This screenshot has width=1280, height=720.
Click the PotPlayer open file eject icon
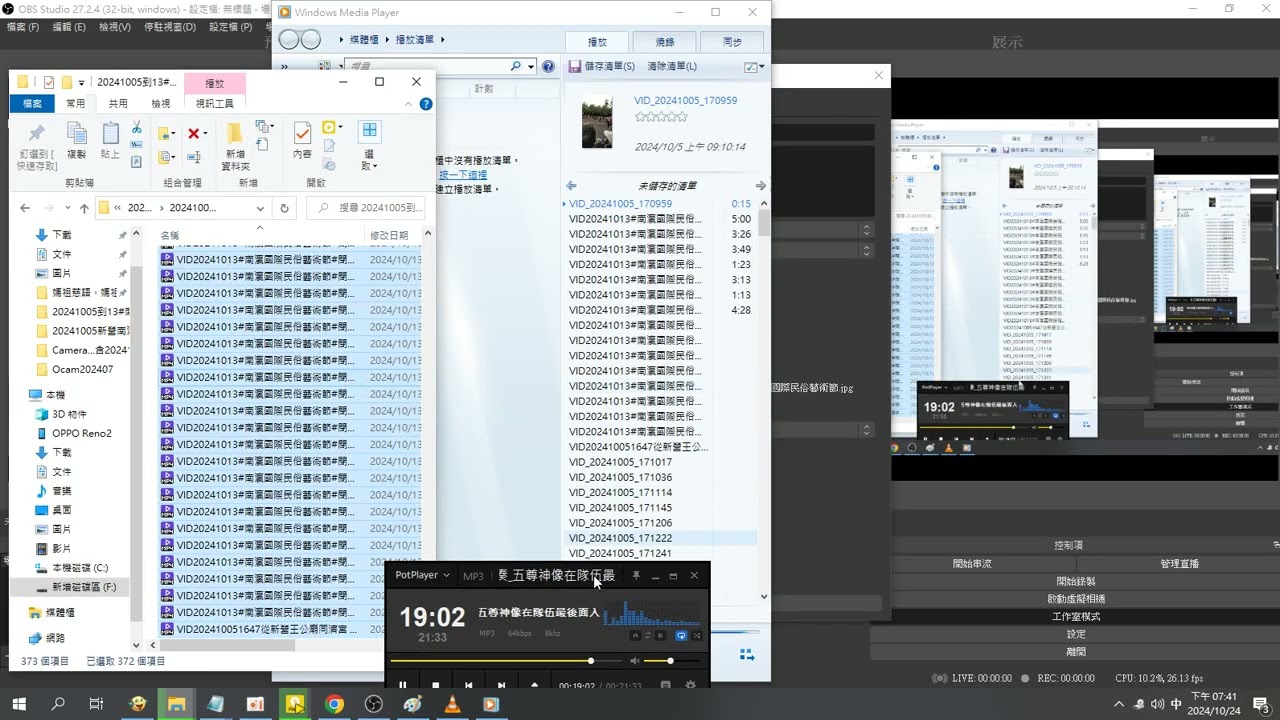534,685
